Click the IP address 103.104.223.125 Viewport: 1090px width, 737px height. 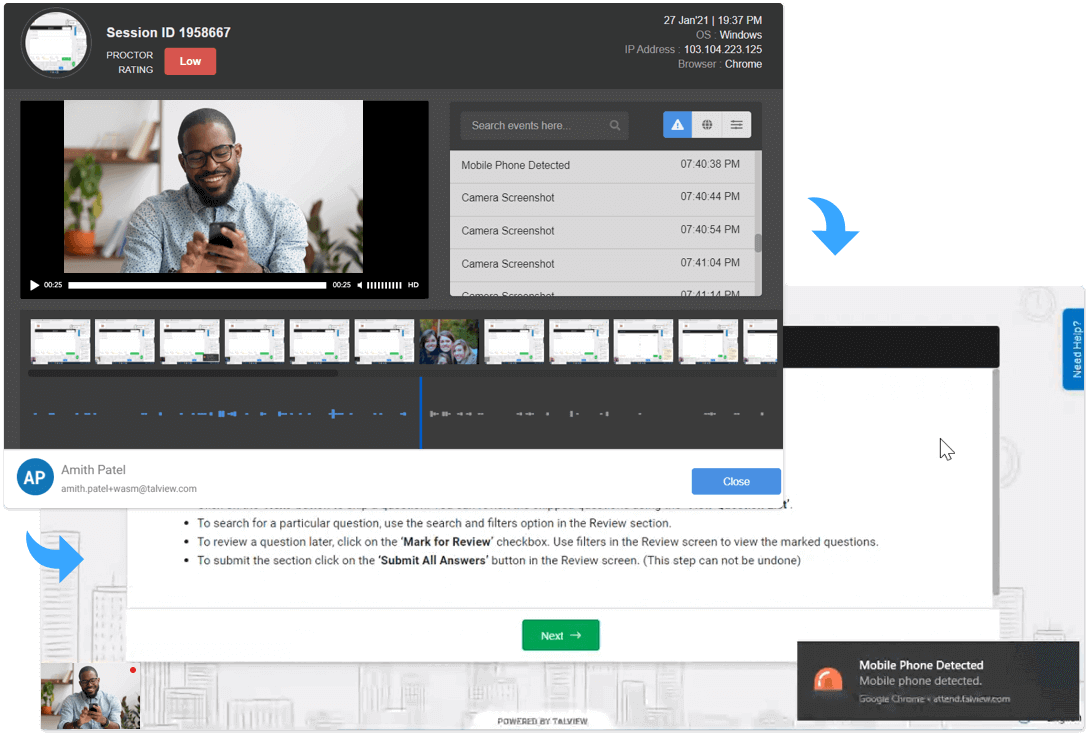723,49
